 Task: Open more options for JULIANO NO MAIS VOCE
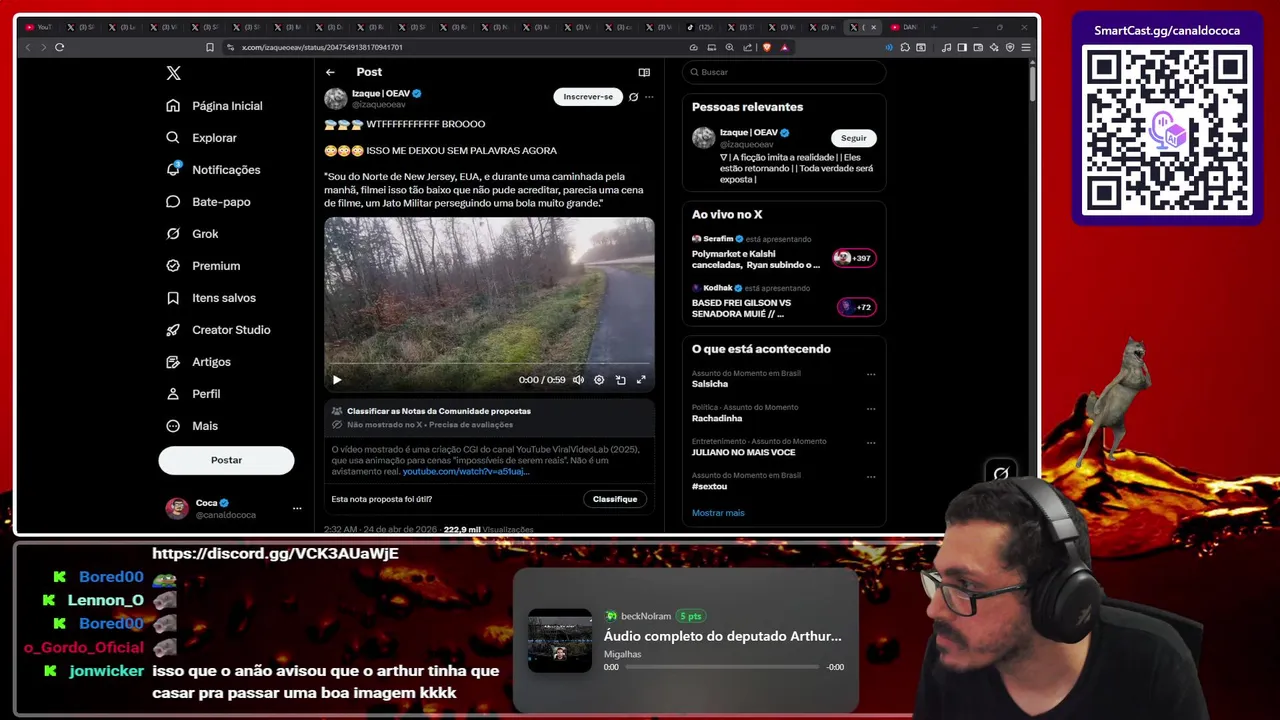coord(871,443)
